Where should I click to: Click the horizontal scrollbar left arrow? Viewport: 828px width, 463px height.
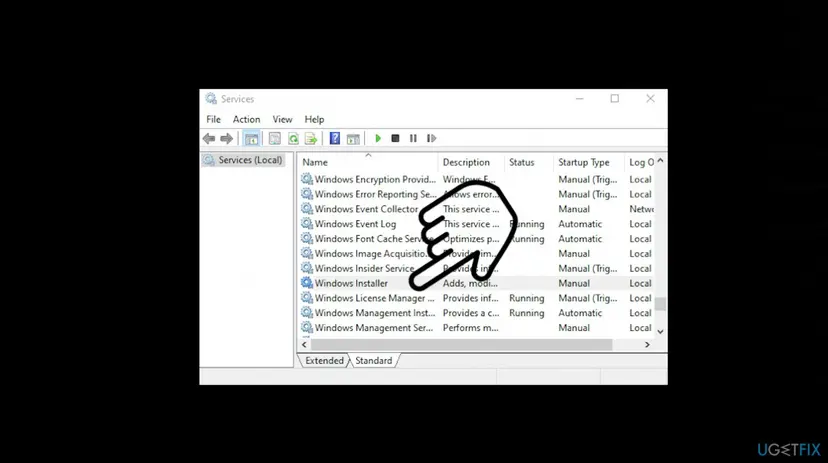[304, 344]
